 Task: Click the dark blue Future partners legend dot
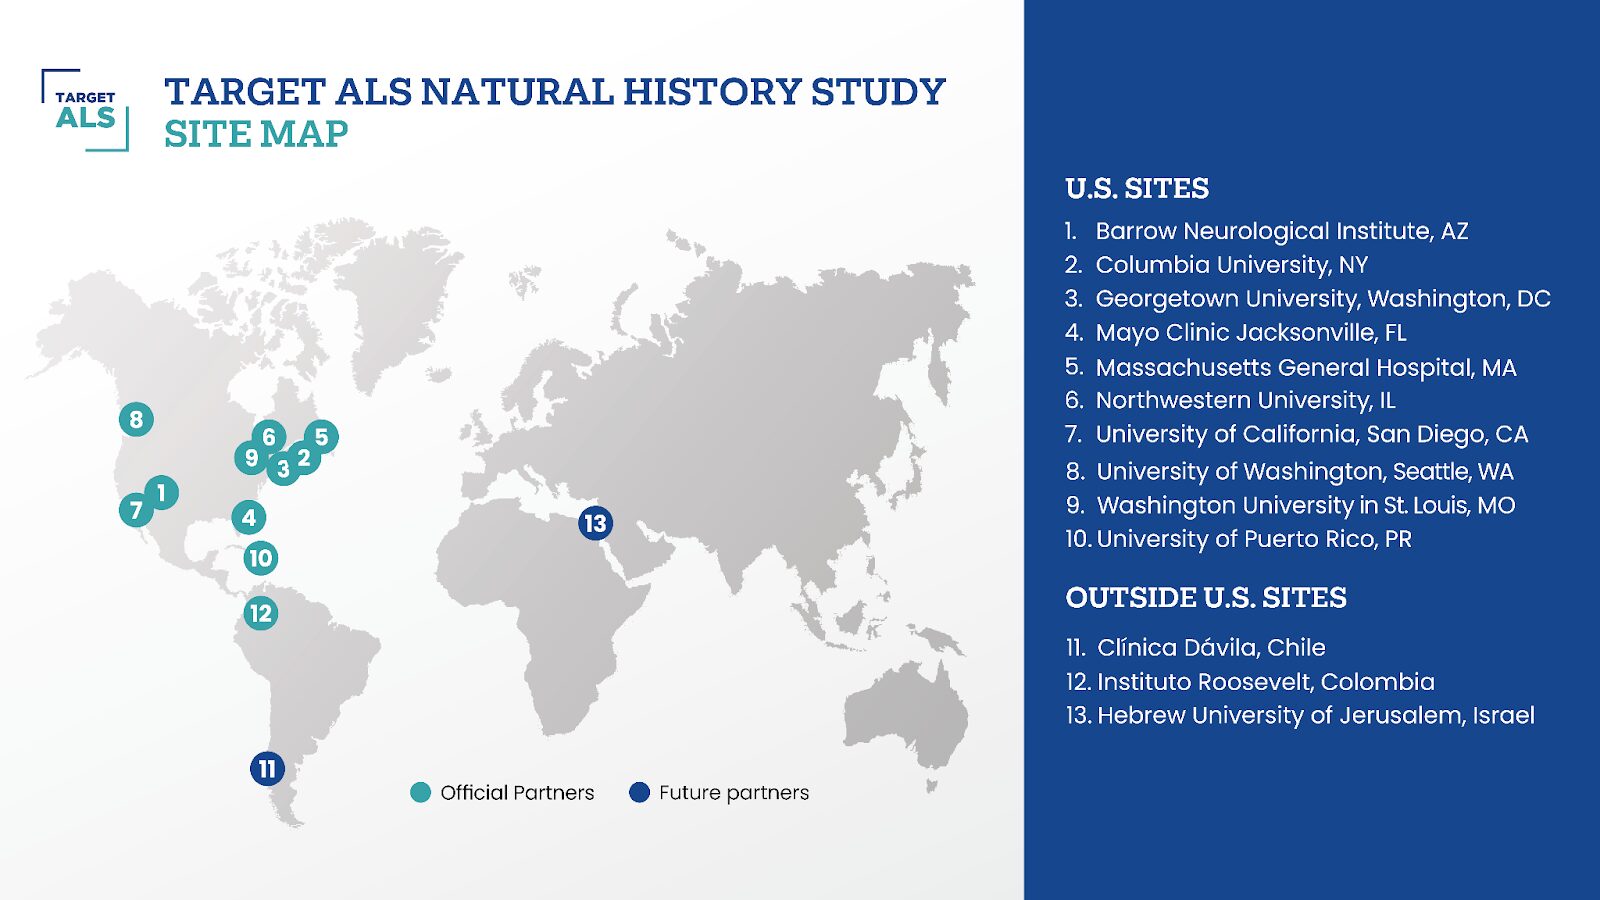click(x=639, y=792)
